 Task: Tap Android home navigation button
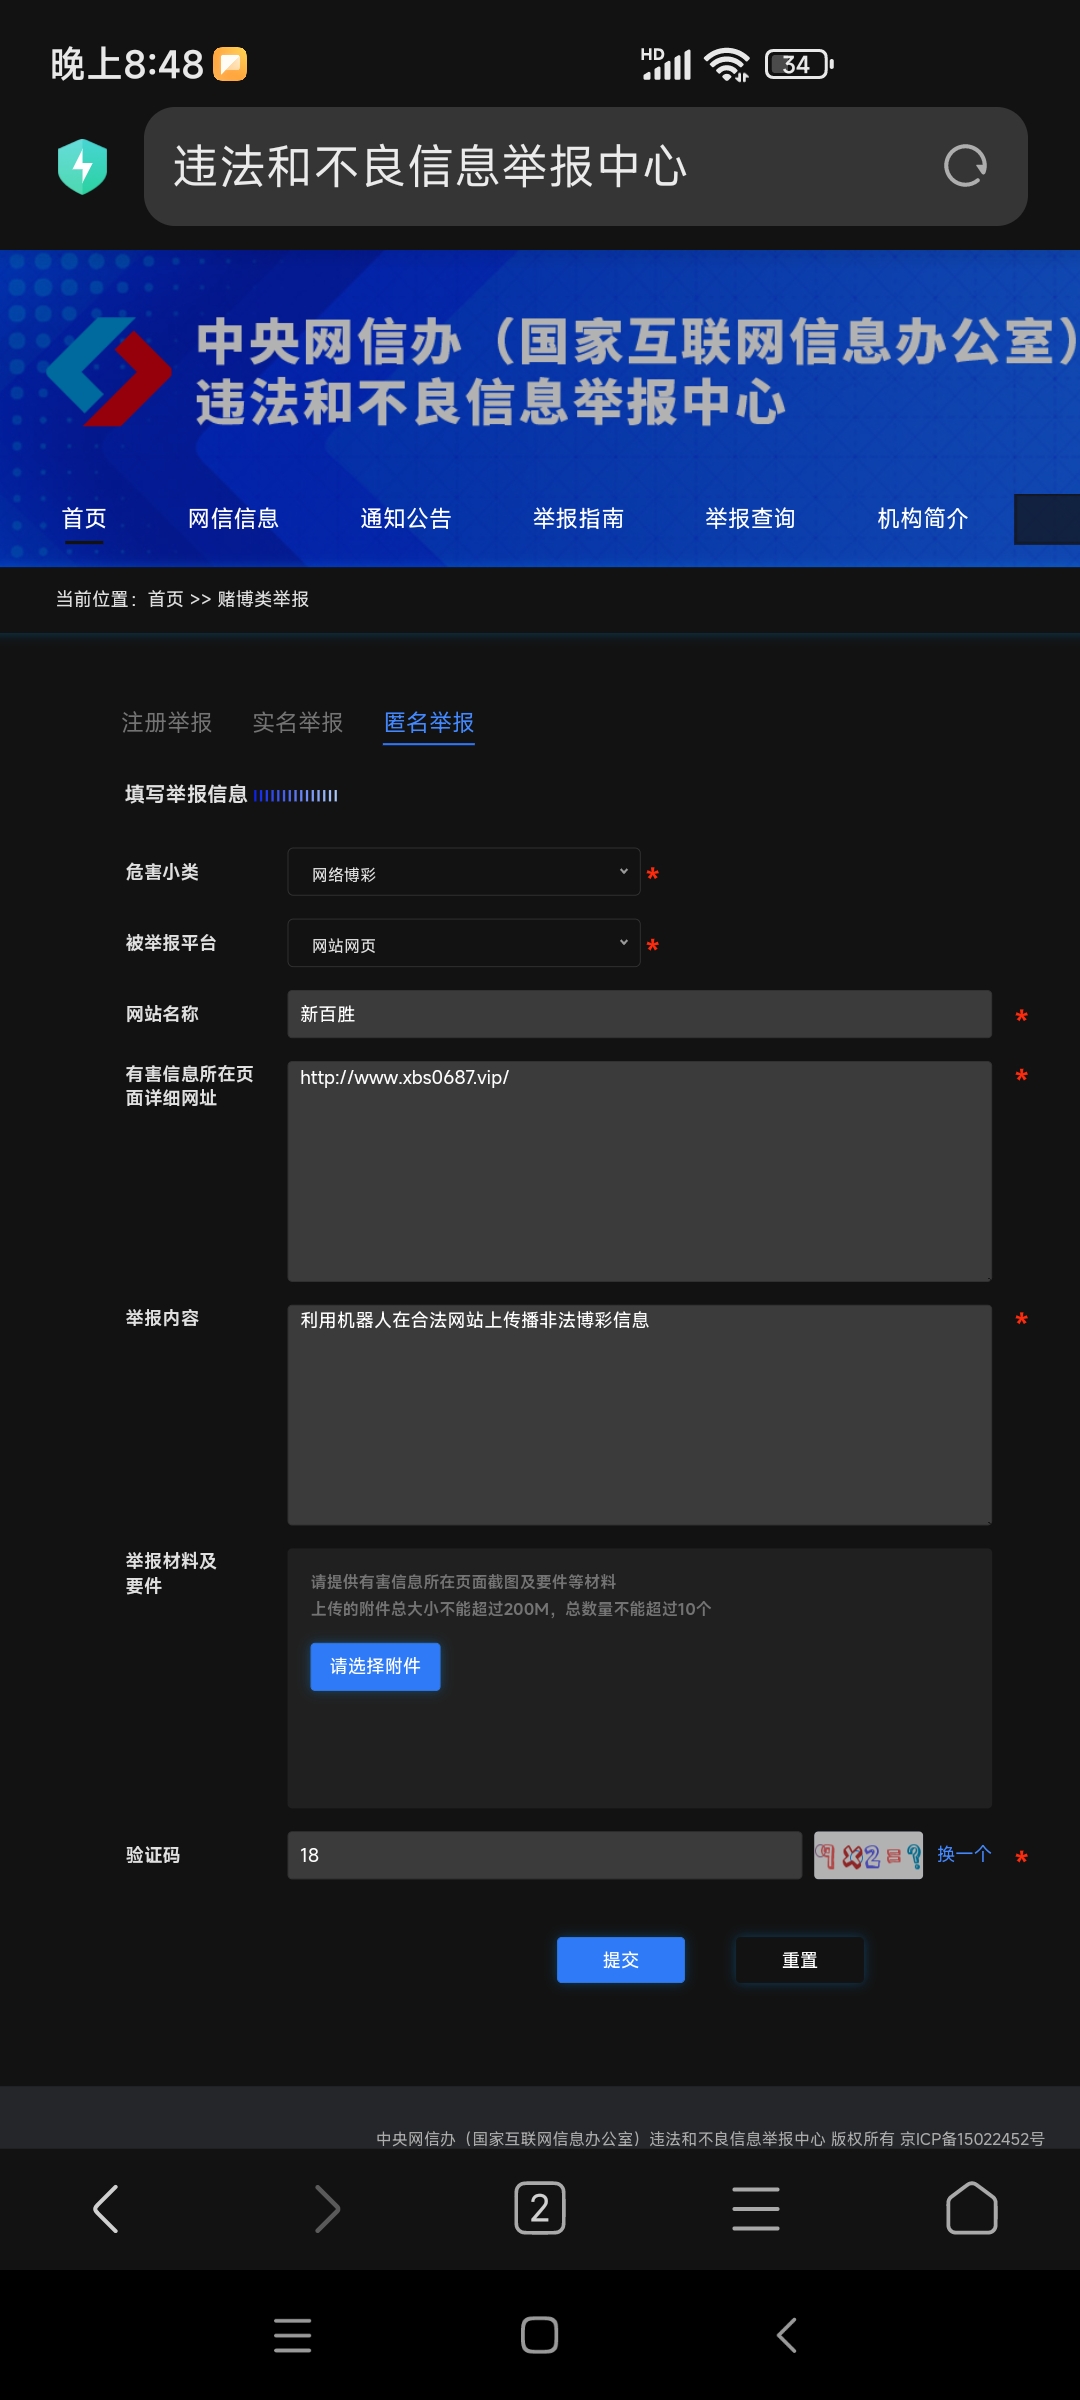(x=540, y=2335)
